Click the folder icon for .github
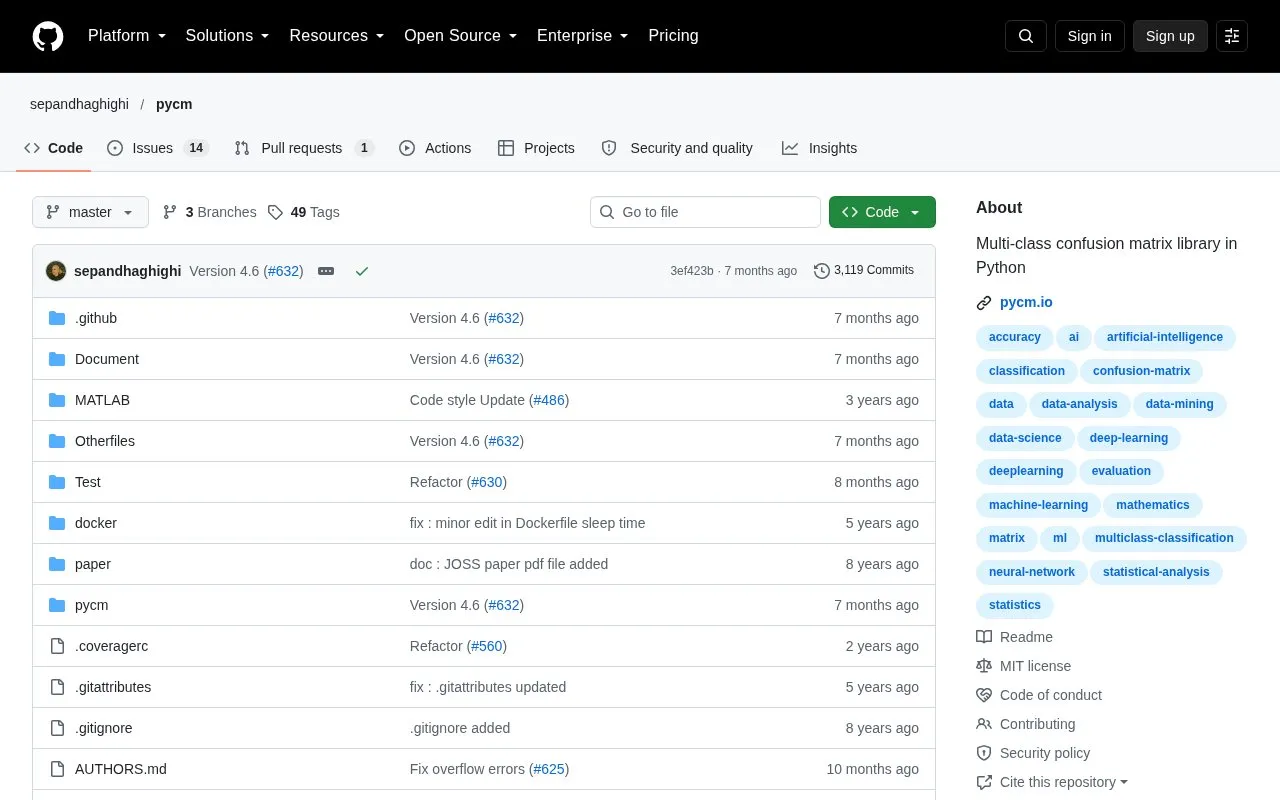 tap(57, 318)
